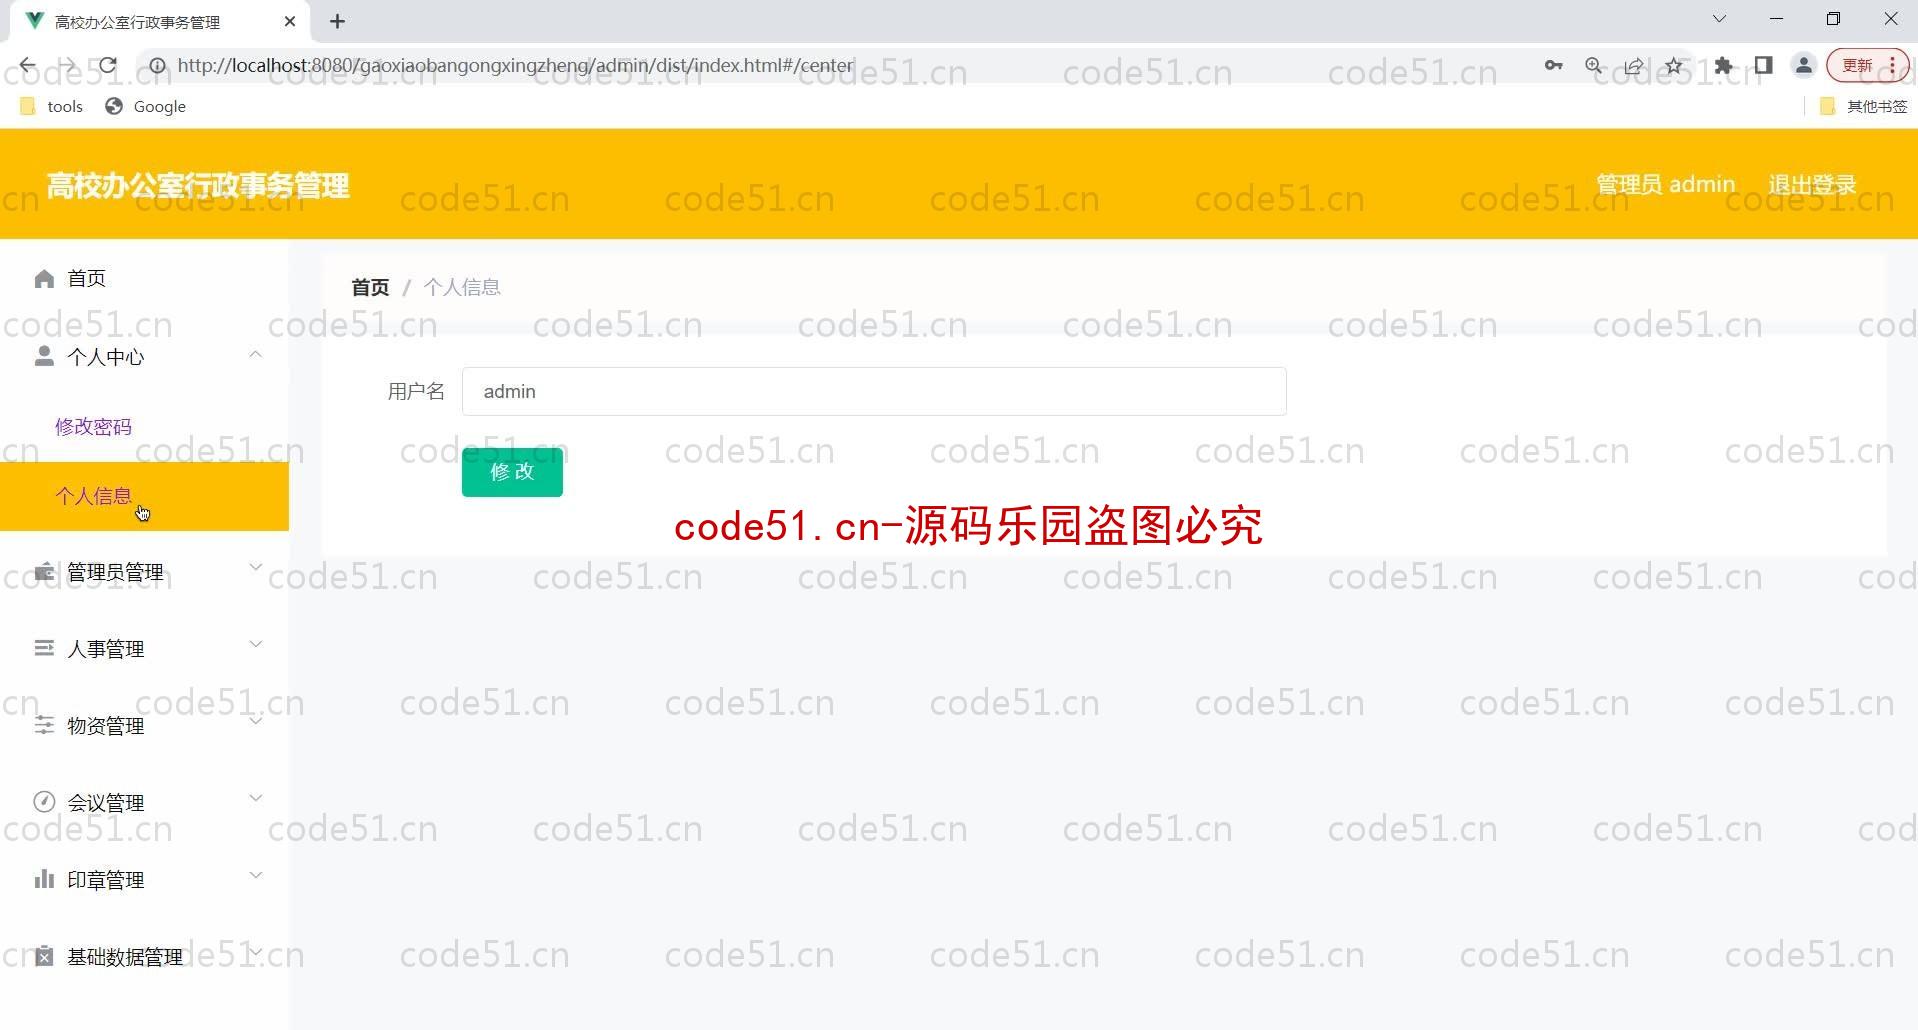Open the 首页 sidebar menu item

pyautogui.click(x=144, y=278)
